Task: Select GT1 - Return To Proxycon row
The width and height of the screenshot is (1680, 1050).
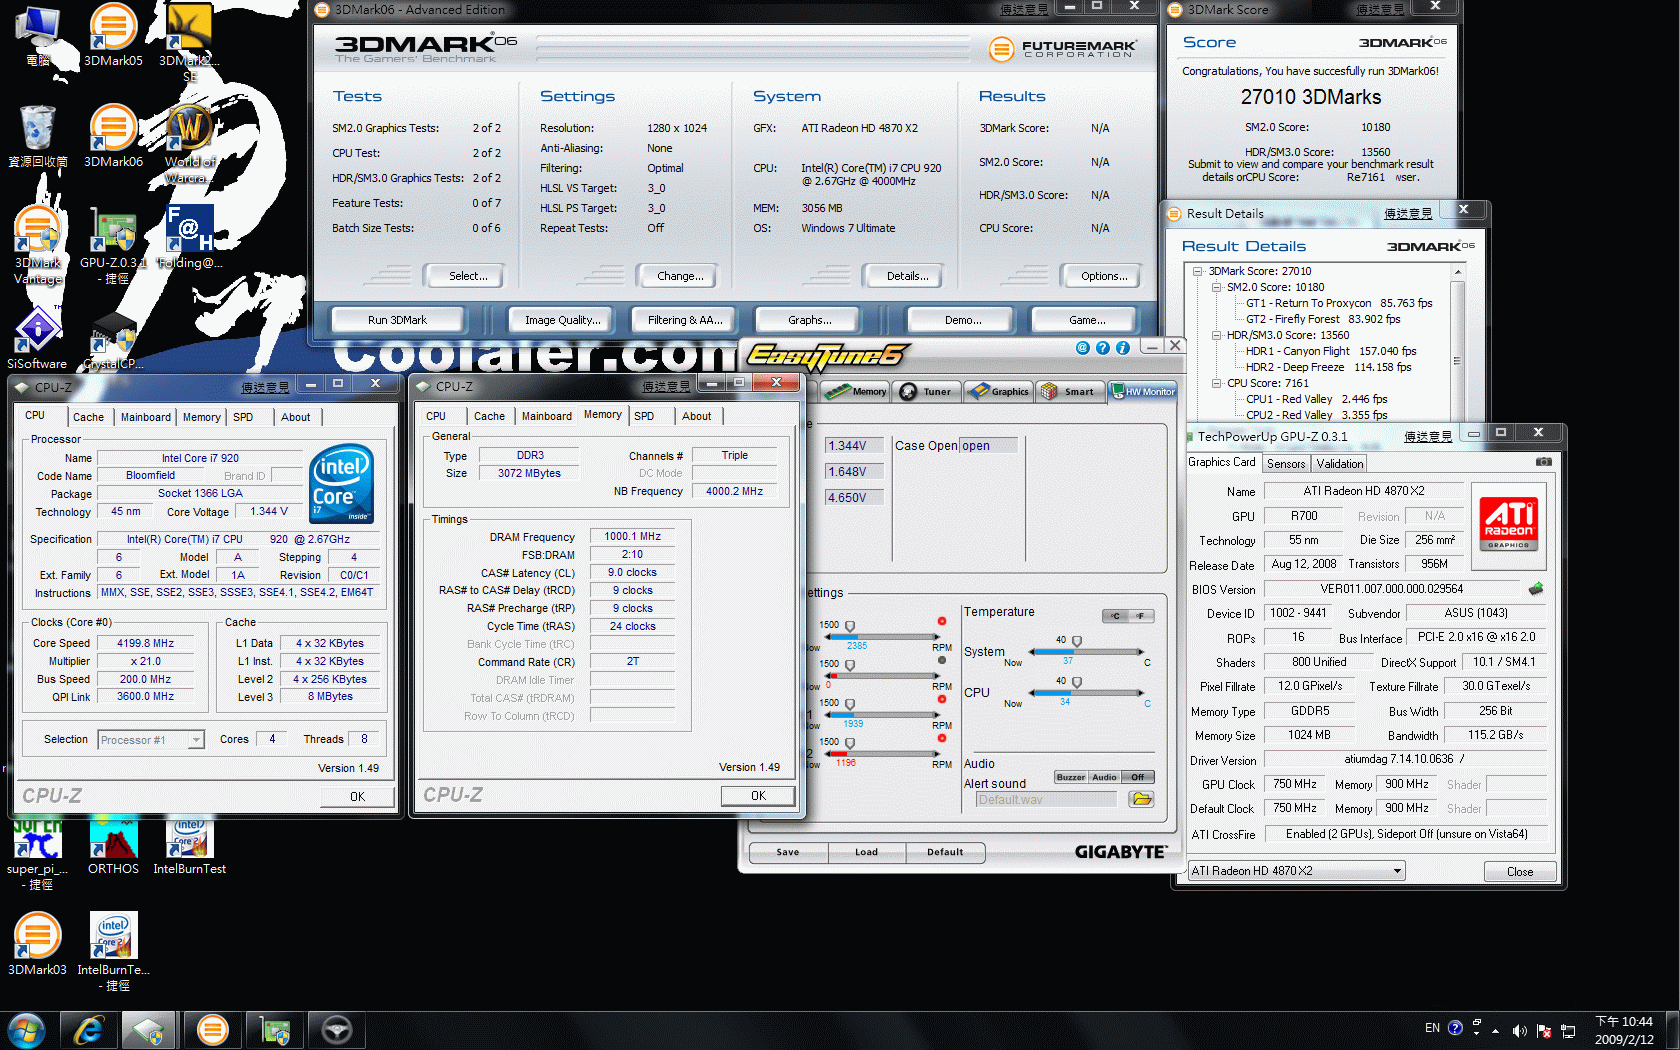Action: 1338,303
